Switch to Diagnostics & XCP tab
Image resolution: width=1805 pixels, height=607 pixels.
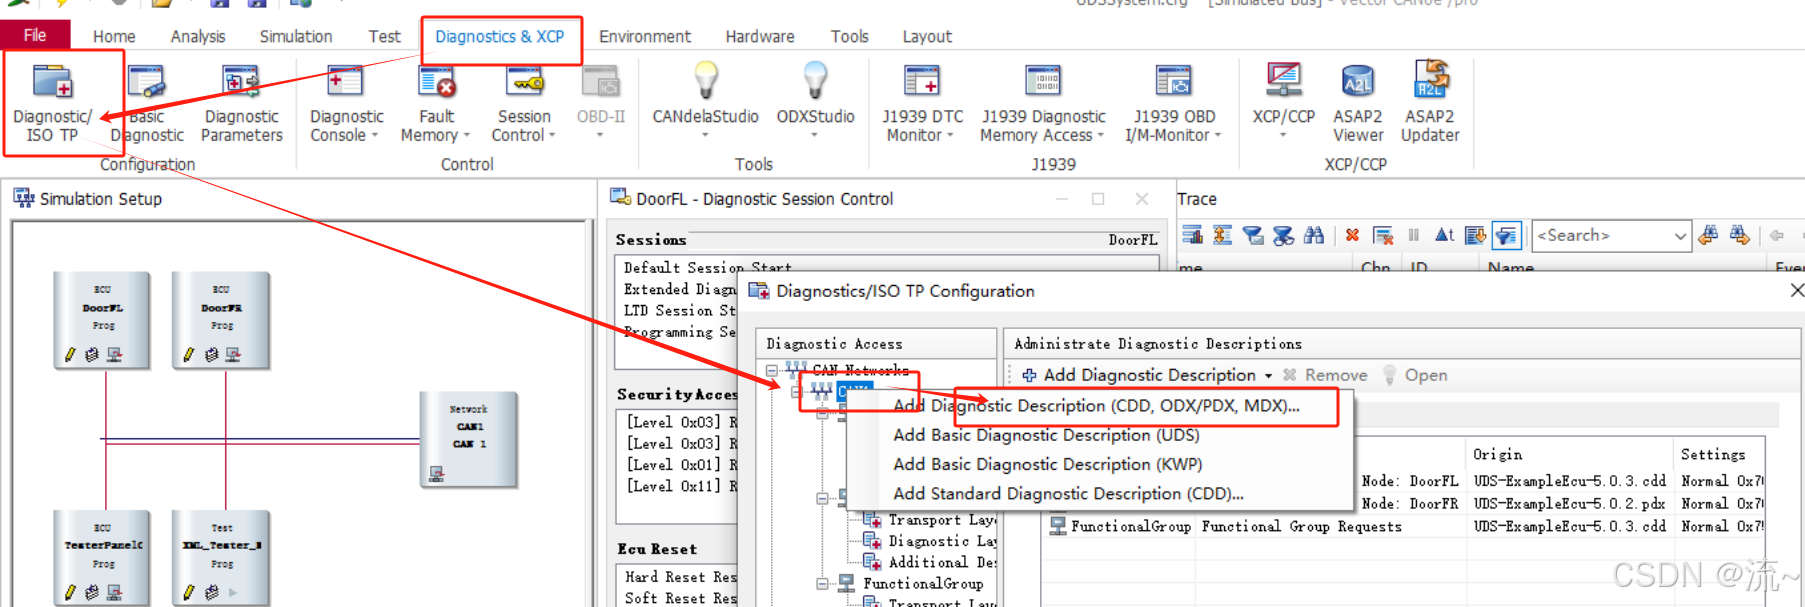tap(500, 36)
